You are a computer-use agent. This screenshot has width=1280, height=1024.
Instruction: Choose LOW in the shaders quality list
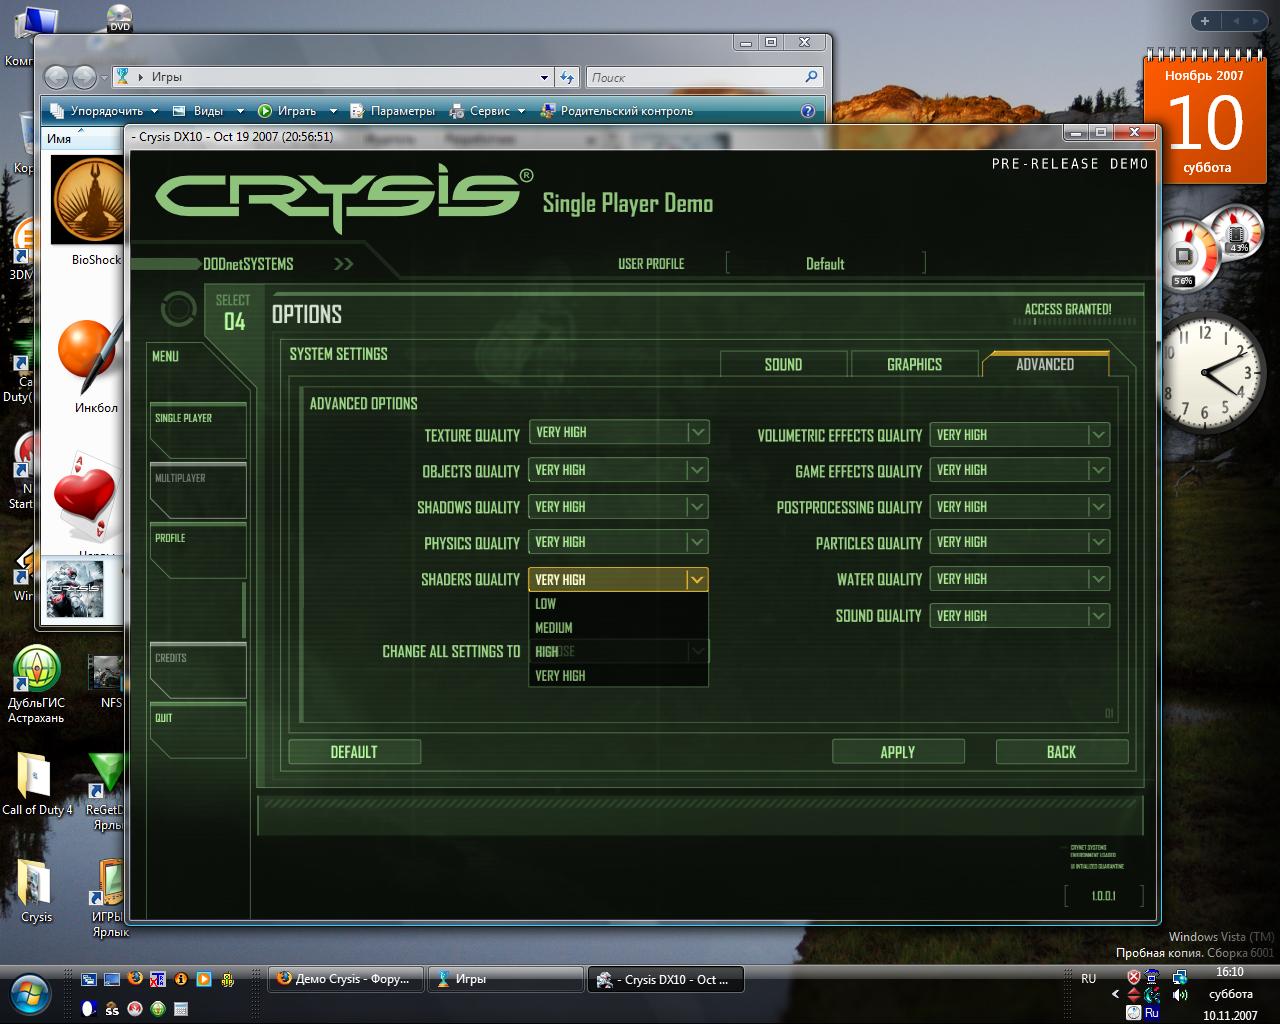[x=618, y=604]
